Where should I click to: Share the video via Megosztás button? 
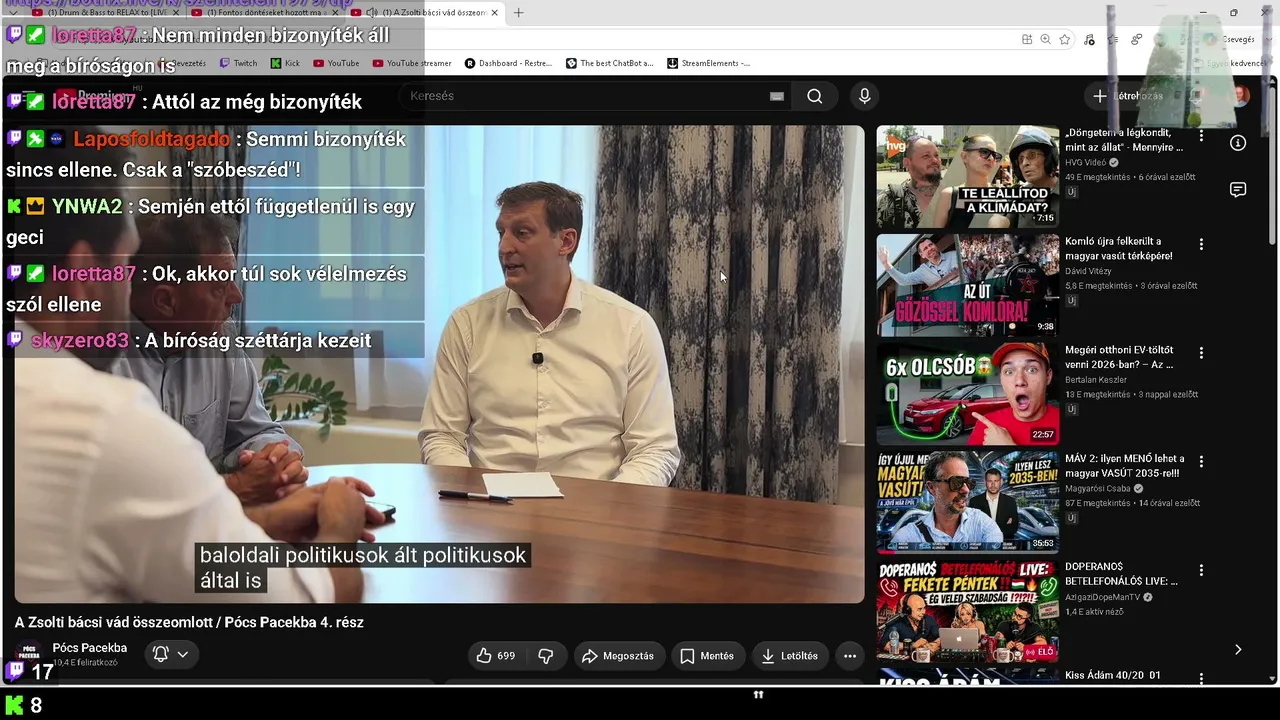(618, 656)
